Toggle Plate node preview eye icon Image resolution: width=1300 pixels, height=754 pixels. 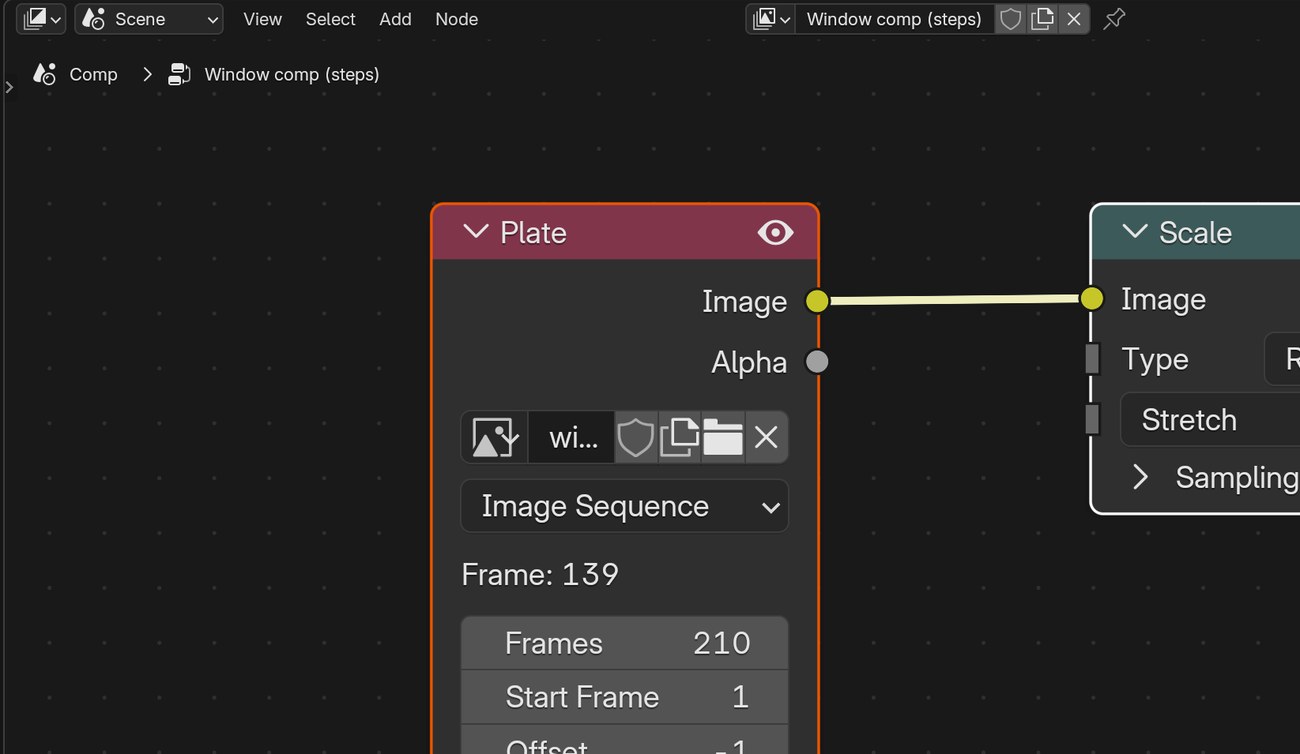click(775, 232)
